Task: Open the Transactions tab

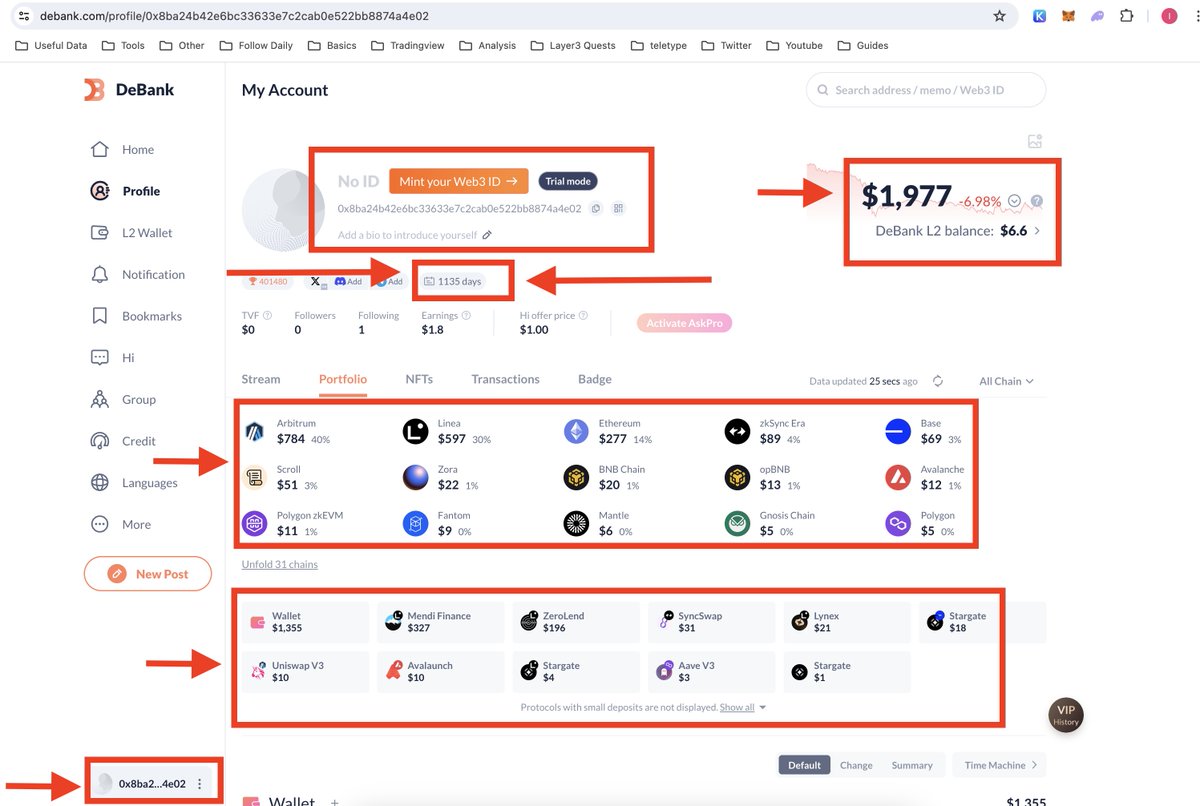Action: 505,379
